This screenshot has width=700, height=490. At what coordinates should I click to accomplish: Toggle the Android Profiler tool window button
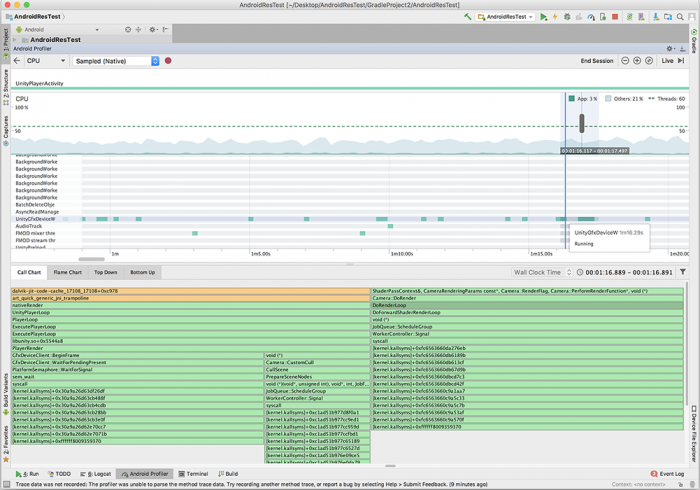pos(144,474)
